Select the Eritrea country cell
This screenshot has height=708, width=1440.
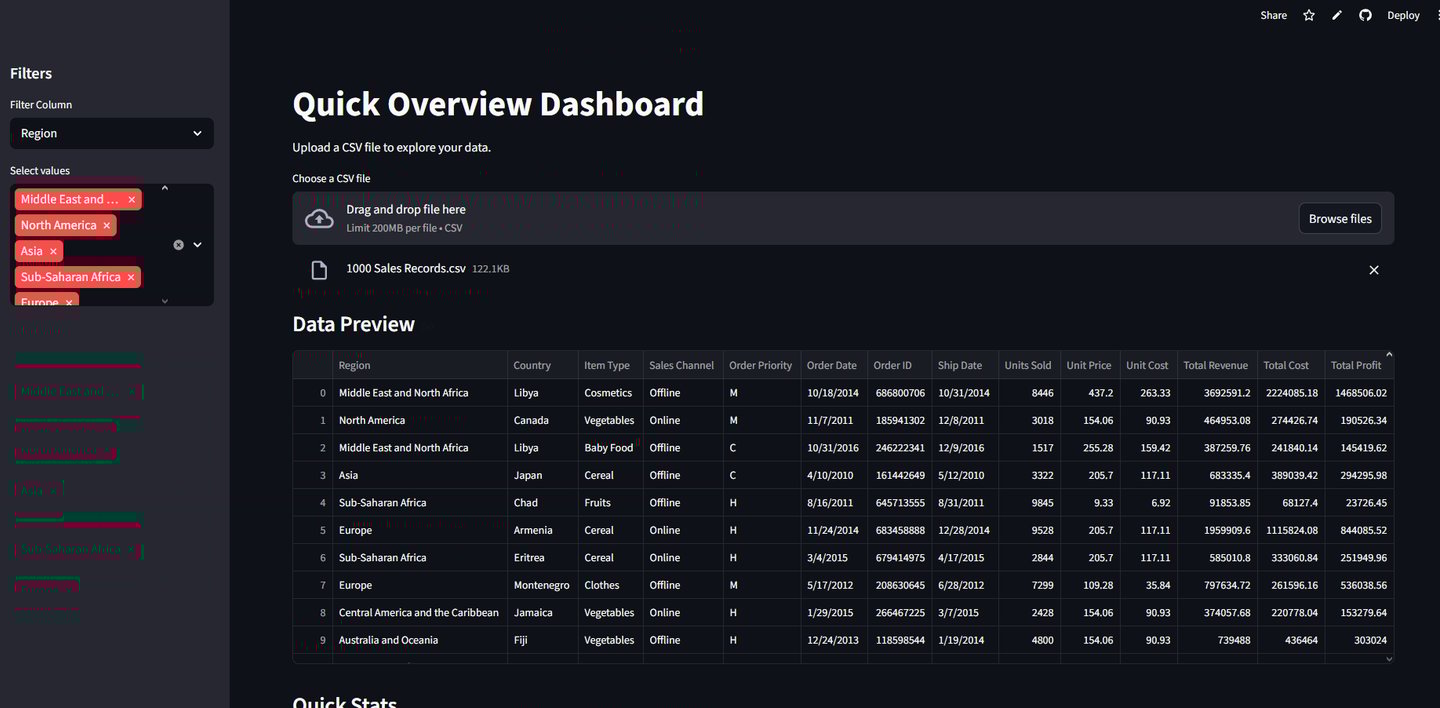point(543,558)
